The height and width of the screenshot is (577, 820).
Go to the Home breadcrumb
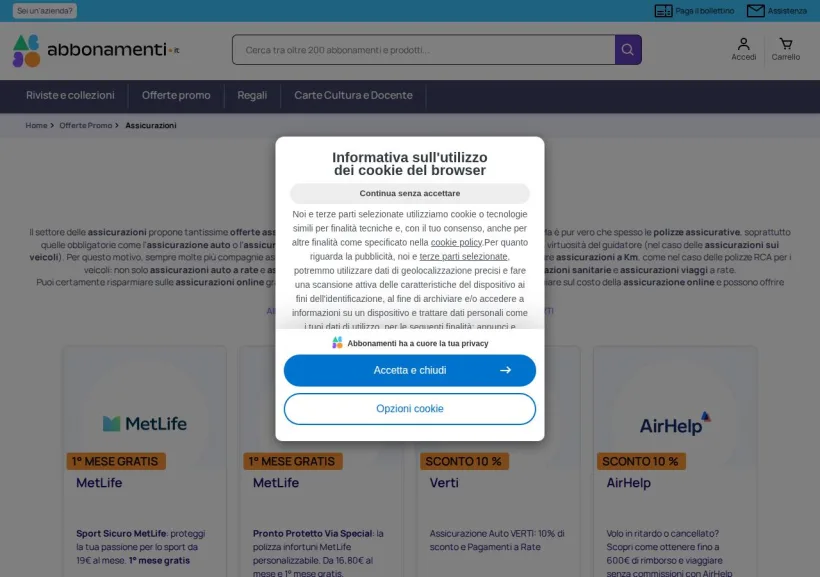click(36, 126)
